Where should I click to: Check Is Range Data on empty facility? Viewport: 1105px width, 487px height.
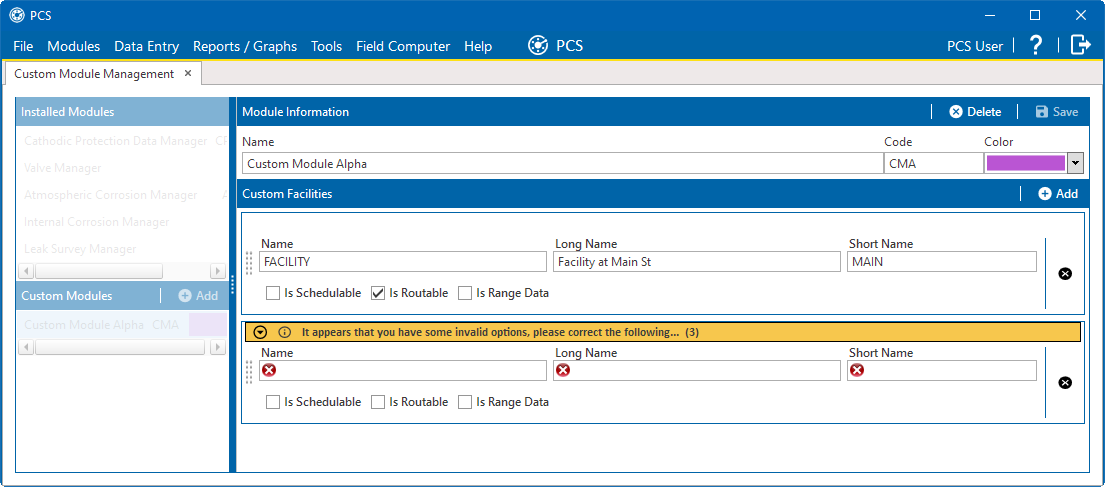pos(464,402)
